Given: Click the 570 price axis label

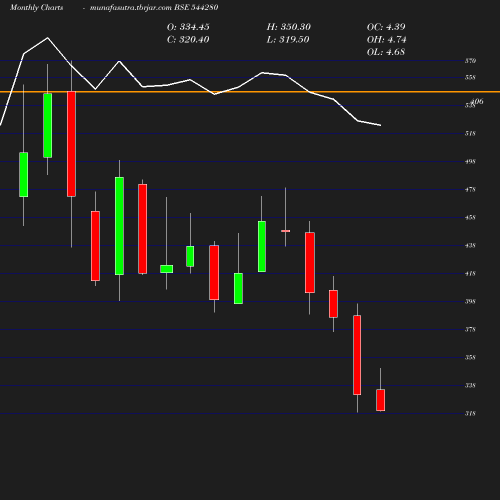Looking at the screenshot, I should pyautogui.click(x=470, y=61).
